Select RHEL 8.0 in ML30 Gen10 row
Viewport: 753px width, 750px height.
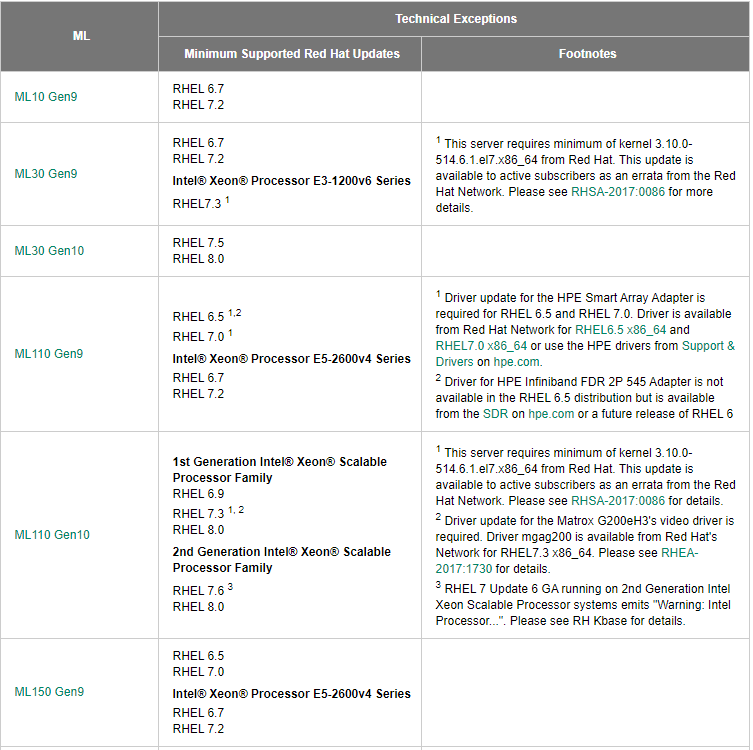point(198,259)
